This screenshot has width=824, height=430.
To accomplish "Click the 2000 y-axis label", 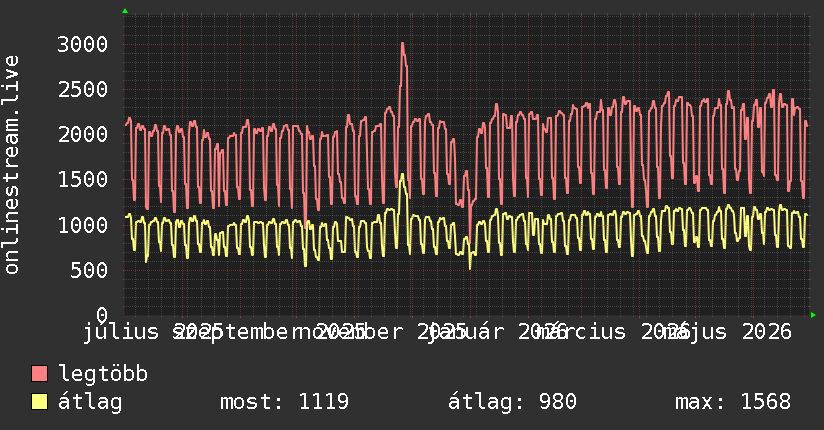I will click(x=83, y=135).
